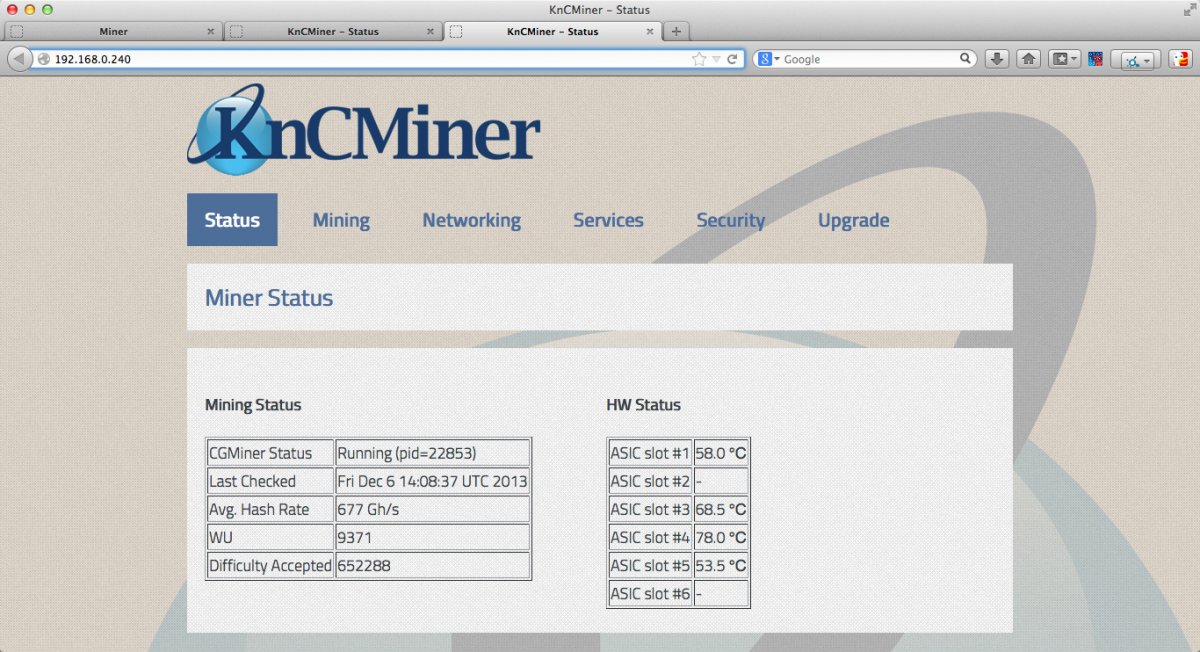Viewport: 1200px width, 652px height.
Task: Click the Fri Dec 6 14:08:37 UTC 2013 value
Action: click(432, 481)
